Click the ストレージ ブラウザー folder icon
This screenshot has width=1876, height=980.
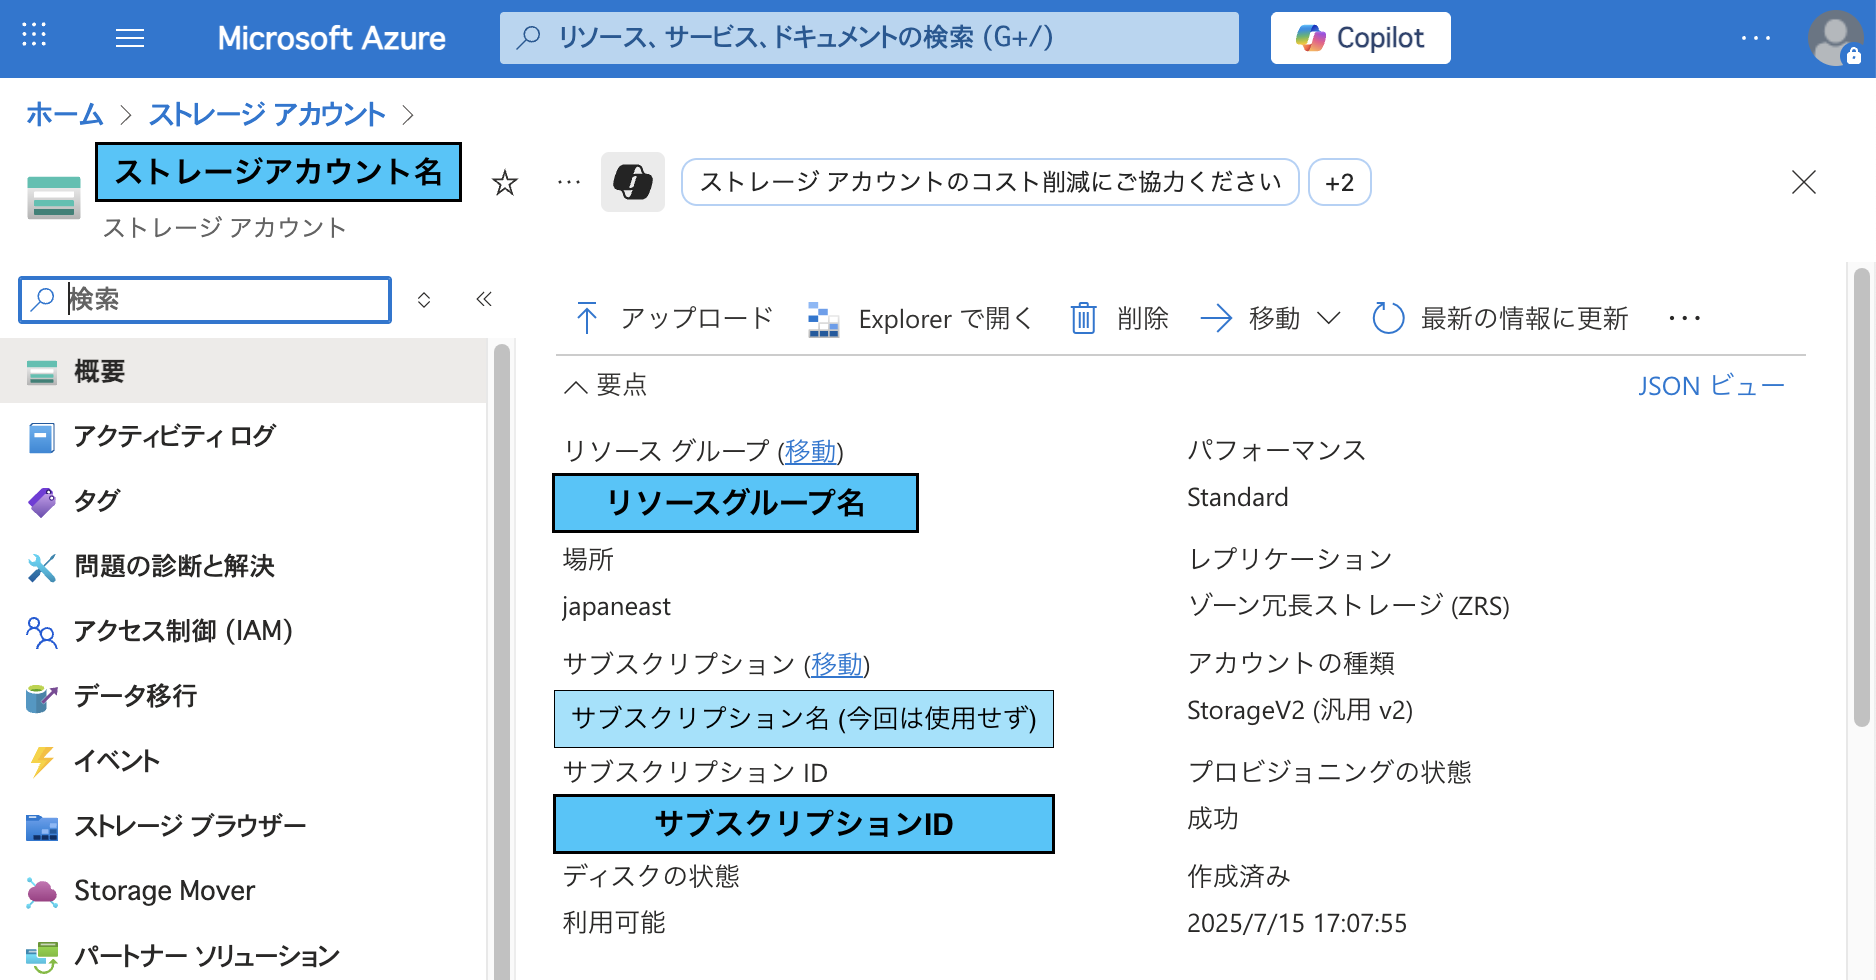pyautogui.click(x=42, y=827)
